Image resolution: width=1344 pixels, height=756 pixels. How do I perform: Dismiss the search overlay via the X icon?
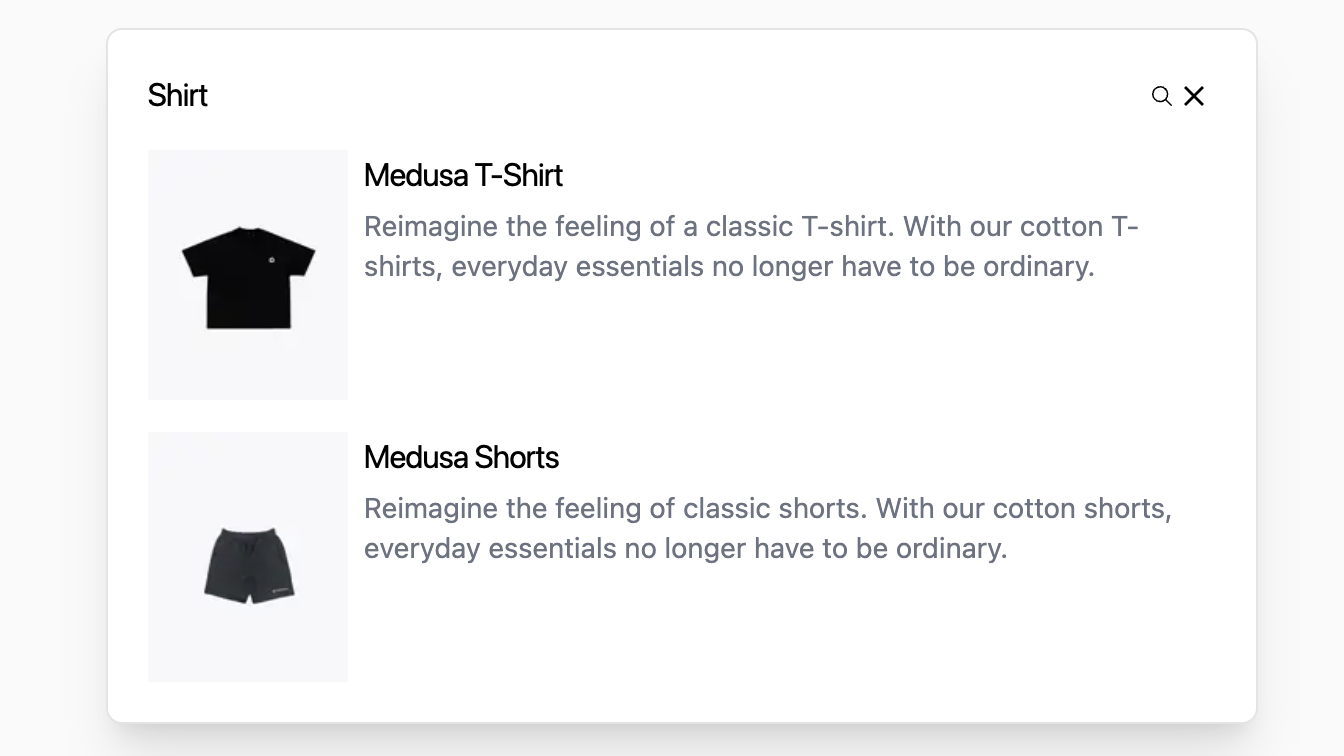(1194, 96)
